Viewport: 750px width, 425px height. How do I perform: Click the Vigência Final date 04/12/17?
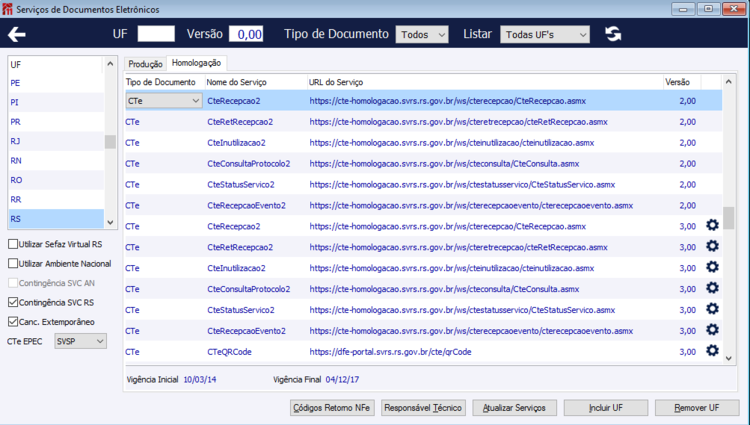coord(342,380)
